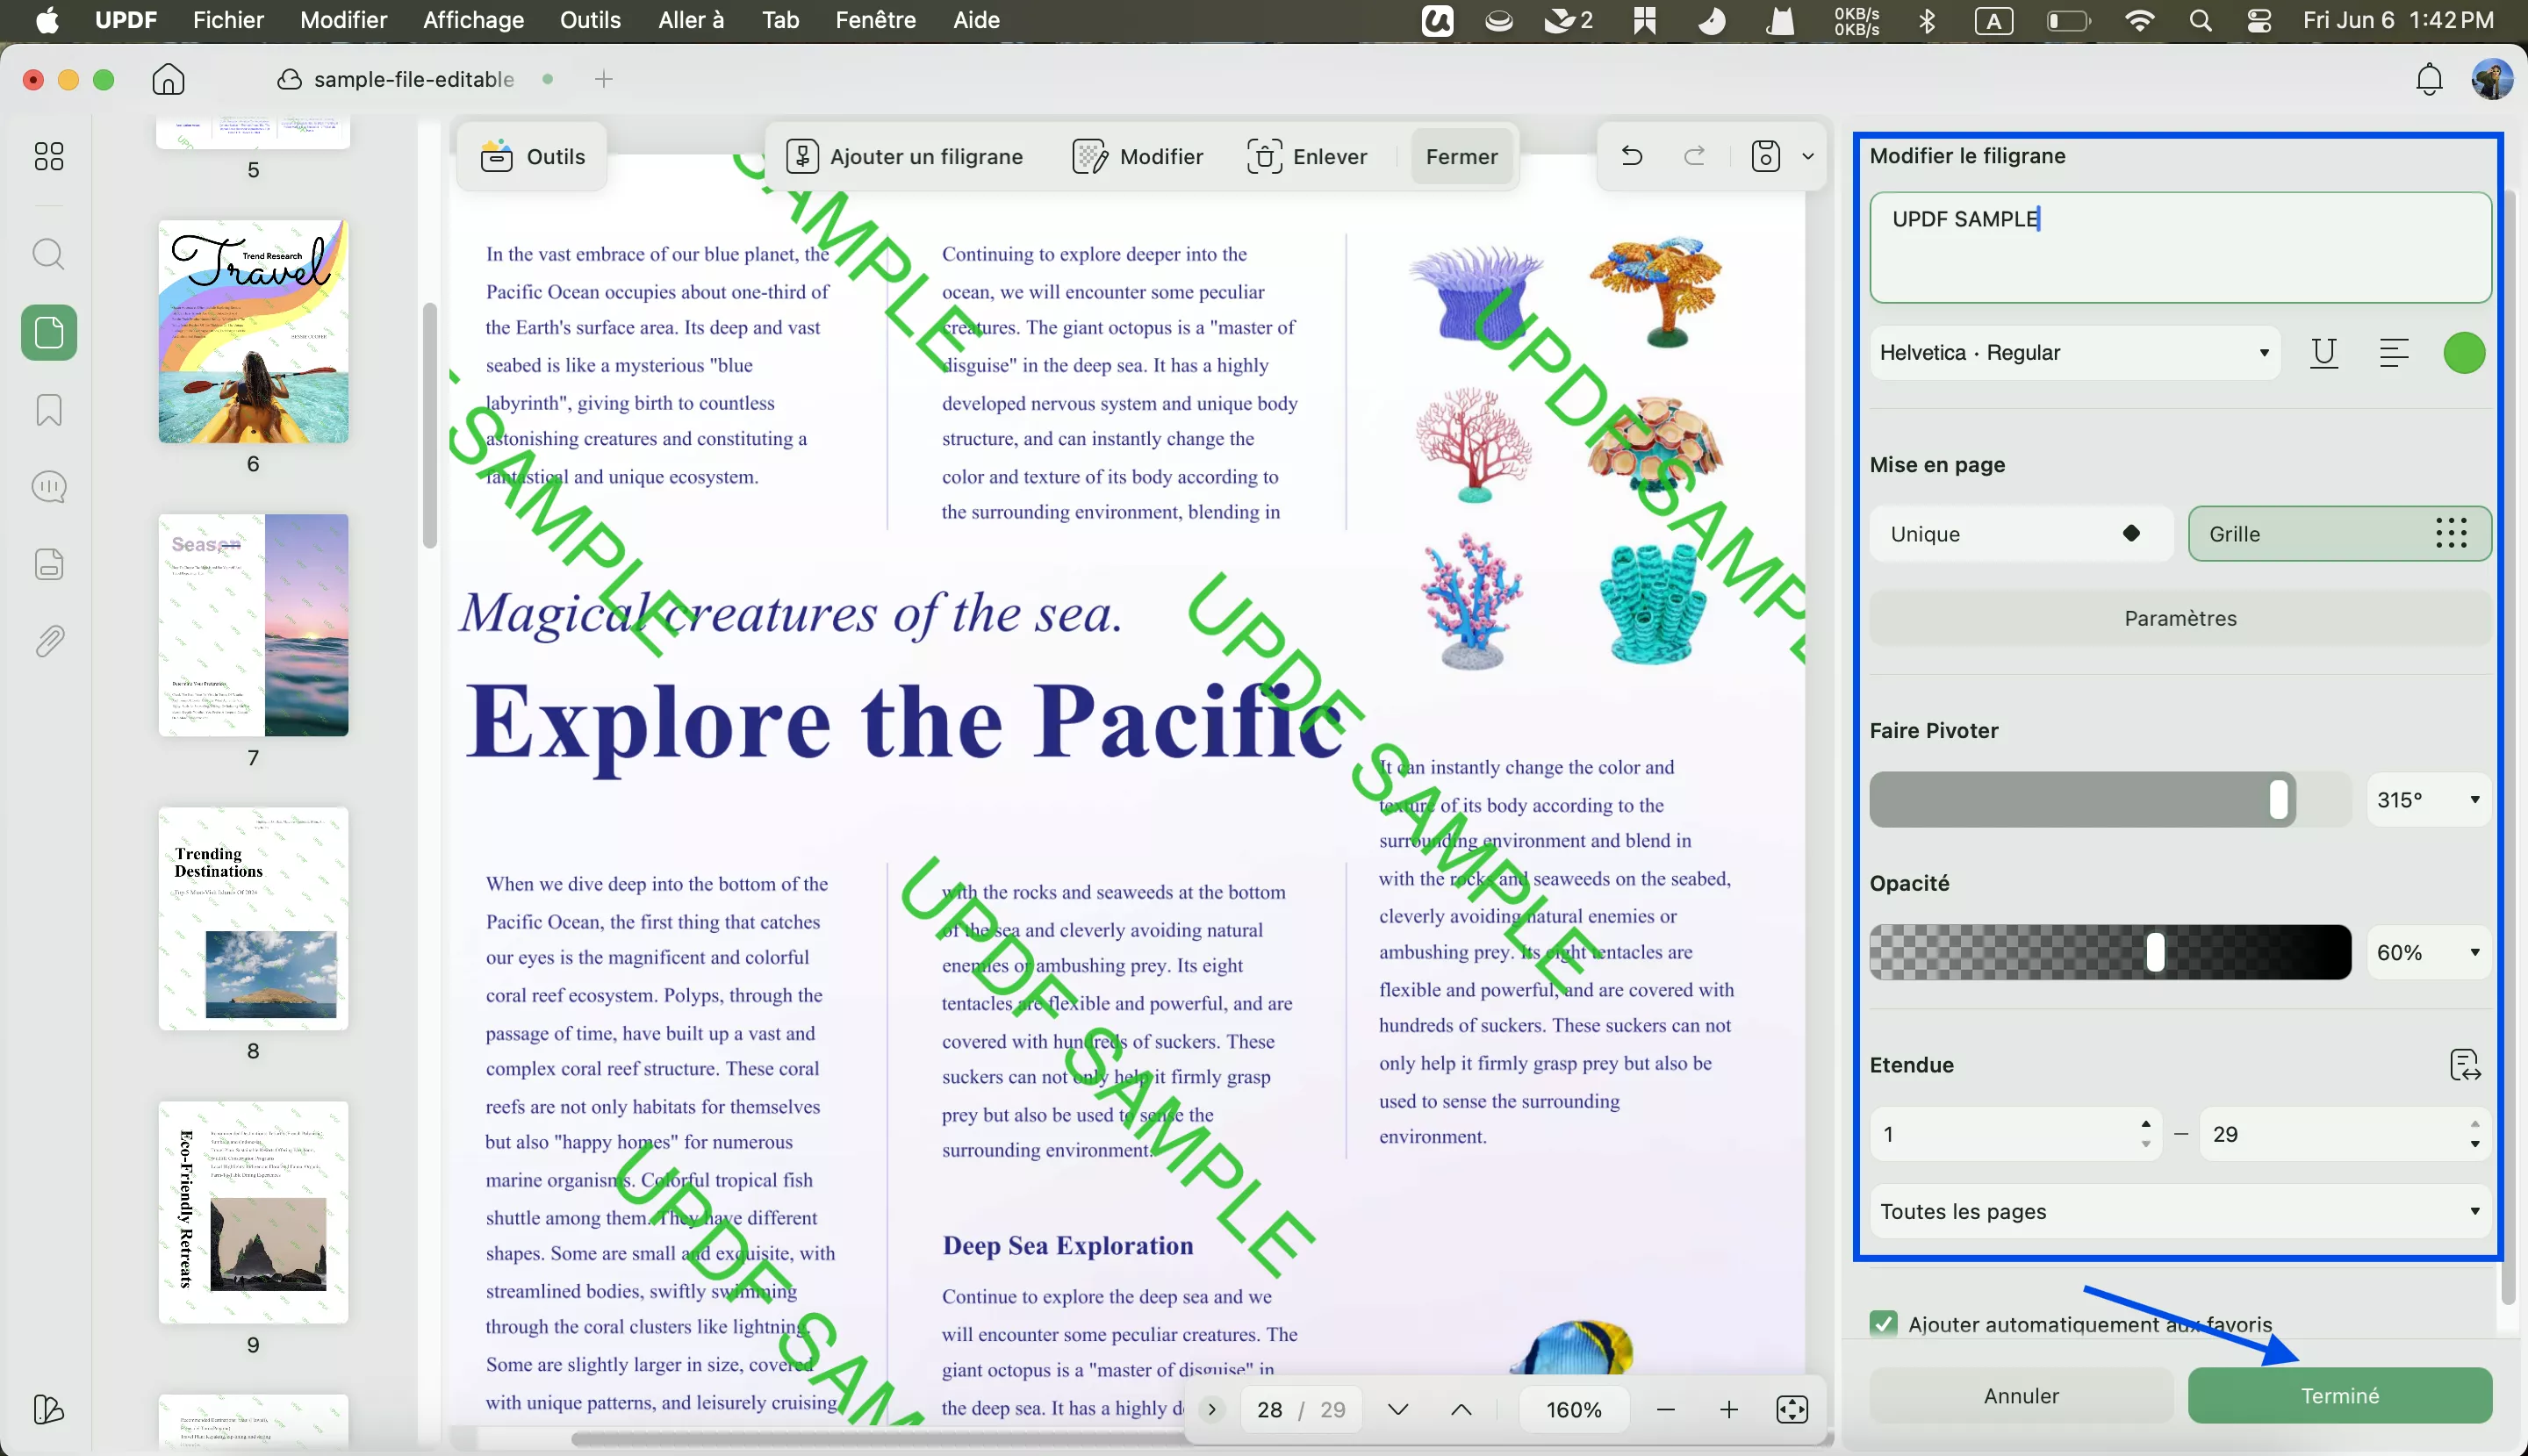Click the Modifier watermark toolbar button

point(1137,156)
